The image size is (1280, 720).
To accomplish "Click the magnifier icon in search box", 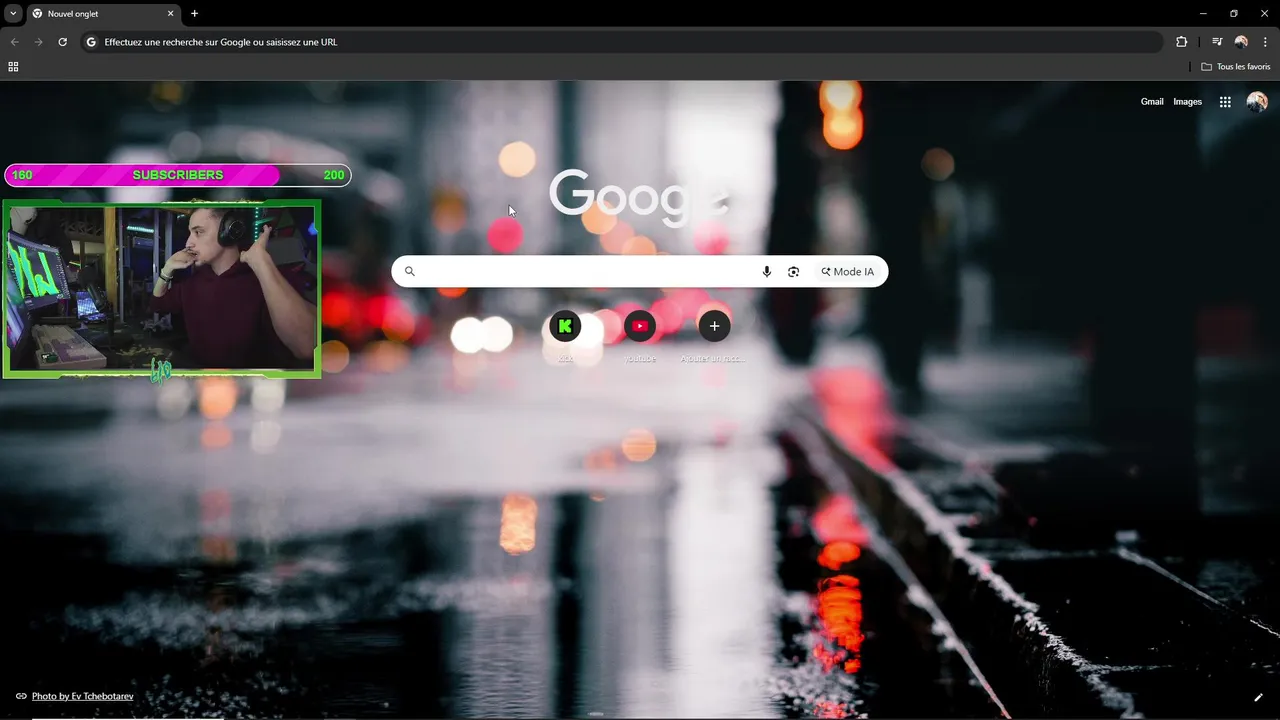I will coord(409,272).
